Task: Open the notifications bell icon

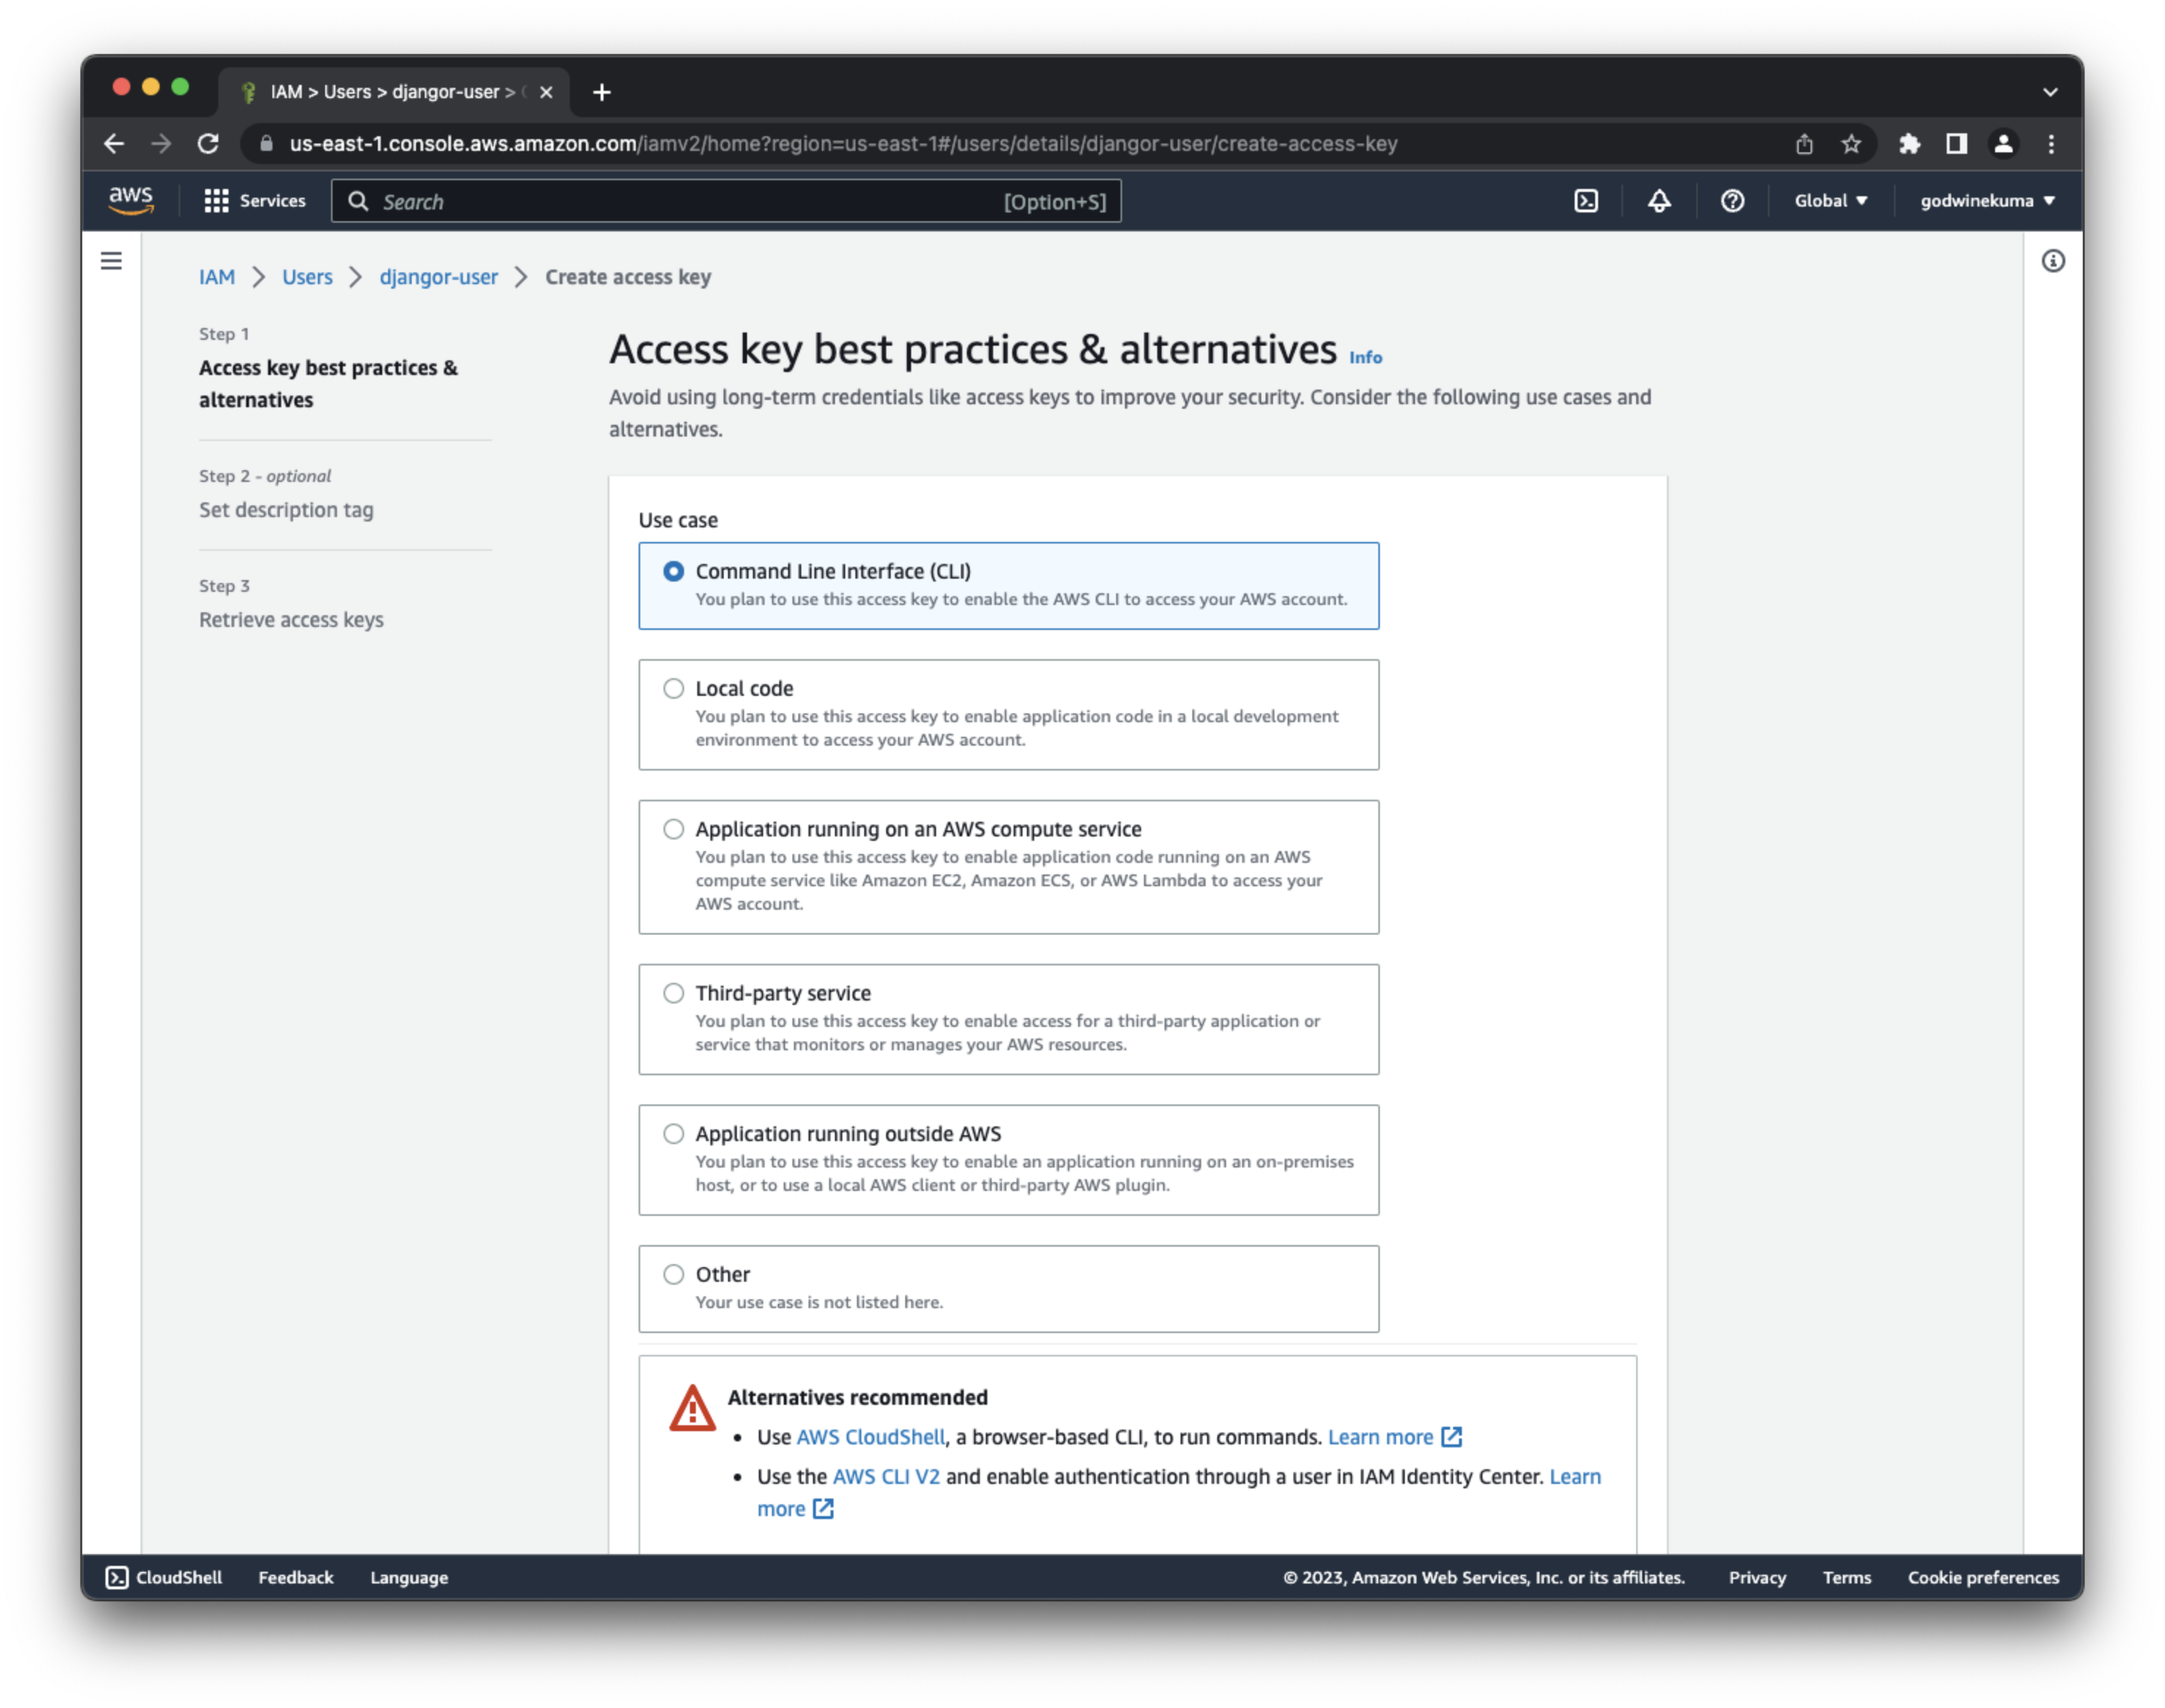Action: click(1659, 201)
